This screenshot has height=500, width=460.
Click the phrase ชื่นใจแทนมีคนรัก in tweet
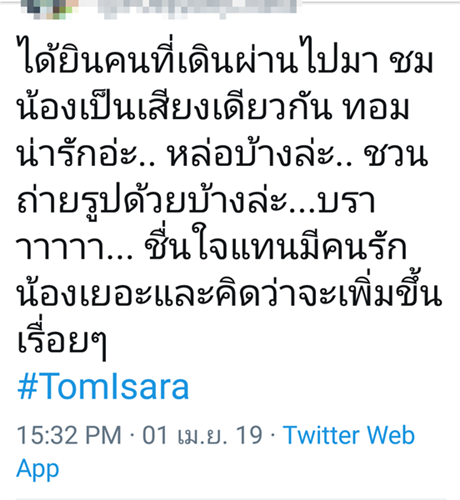coord(276,243)
